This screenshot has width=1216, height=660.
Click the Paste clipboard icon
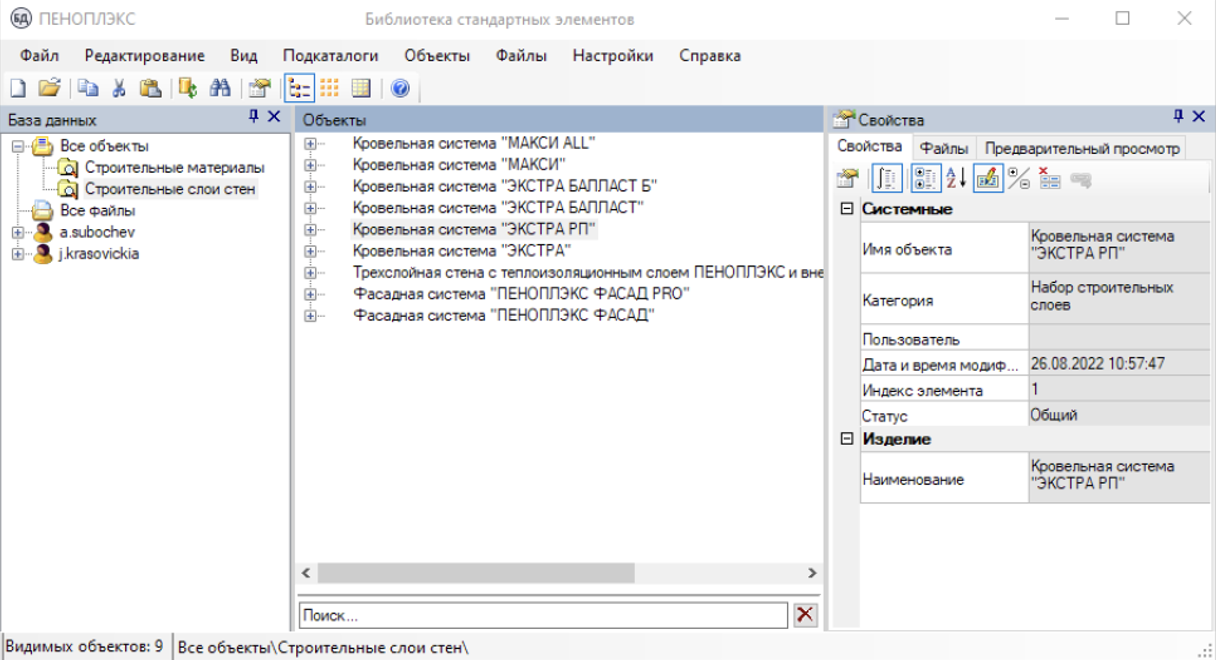150,88
